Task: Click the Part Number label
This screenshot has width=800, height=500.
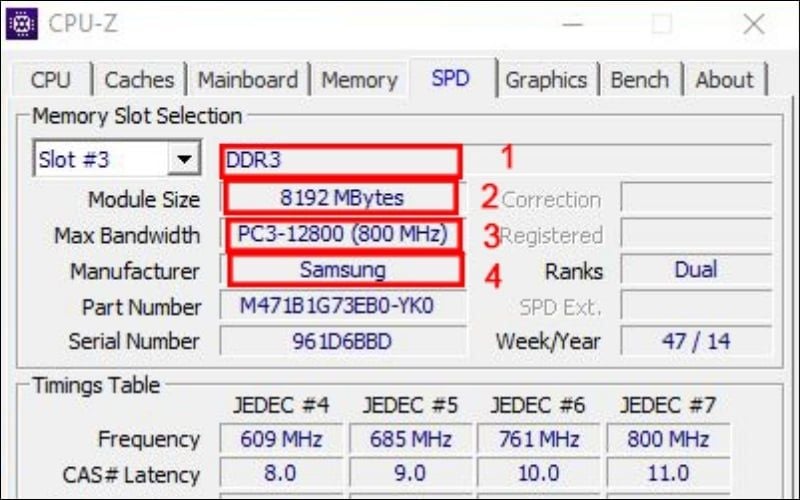Action: click(141, 307)
